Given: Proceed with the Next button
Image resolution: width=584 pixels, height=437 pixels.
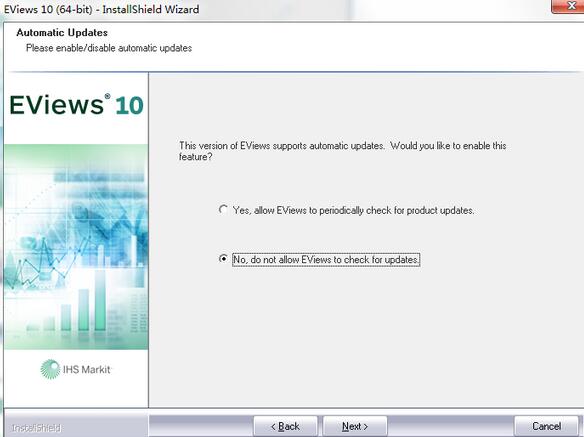Looking at the screenshot, I should (x=355, y=426).
